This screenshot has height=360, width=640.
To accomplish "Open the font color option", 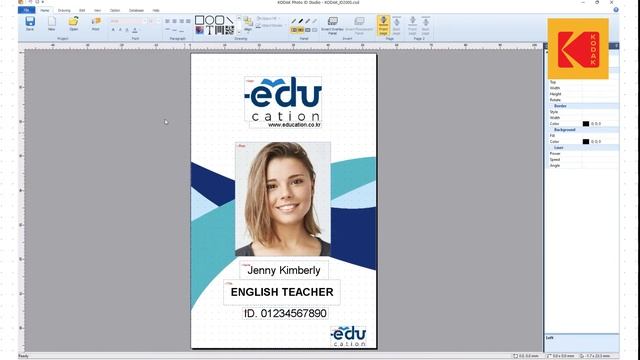I will point(135,30).
